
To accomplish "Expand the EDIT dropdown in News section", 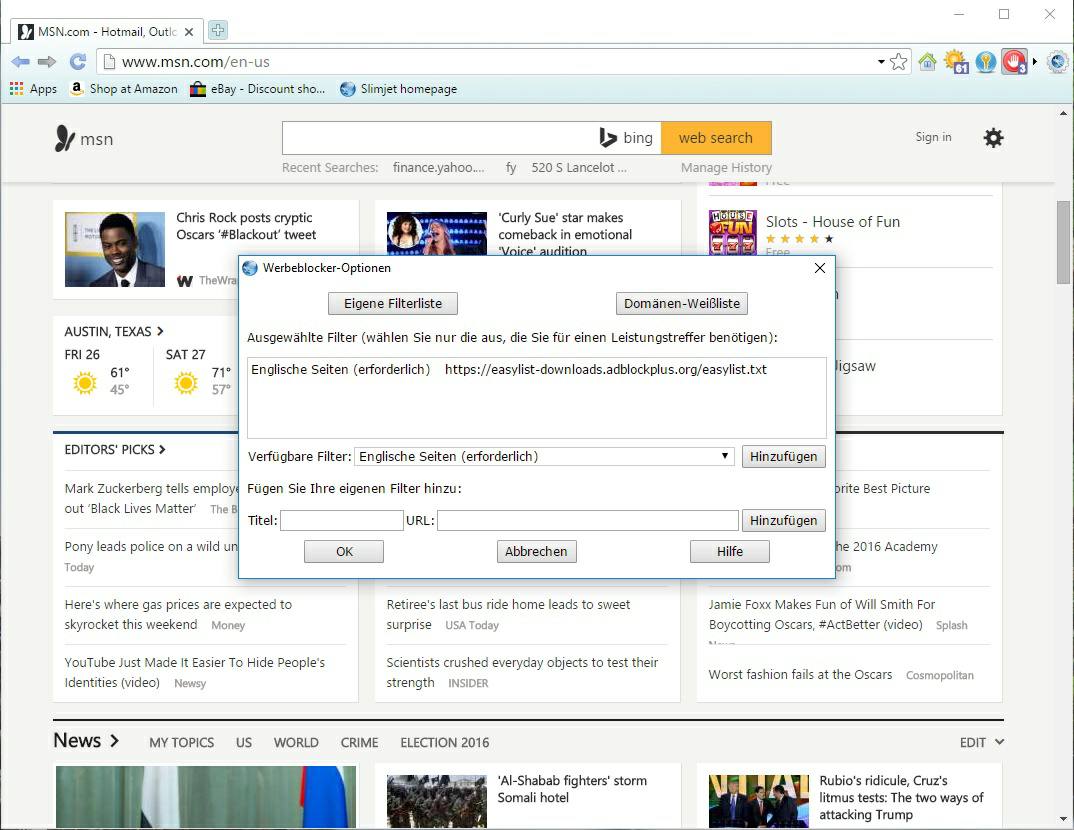I will click(981, 742).
